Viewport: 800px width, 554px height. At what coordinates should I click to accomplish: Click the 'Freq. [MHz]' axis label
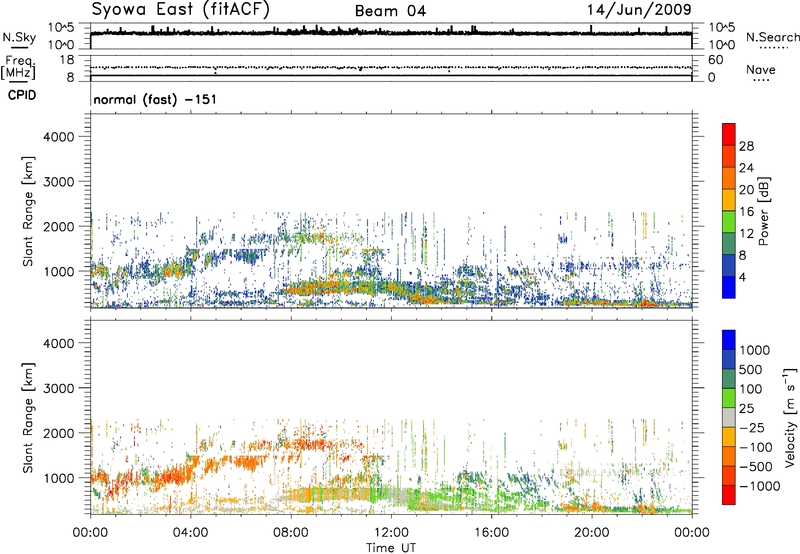19,68
